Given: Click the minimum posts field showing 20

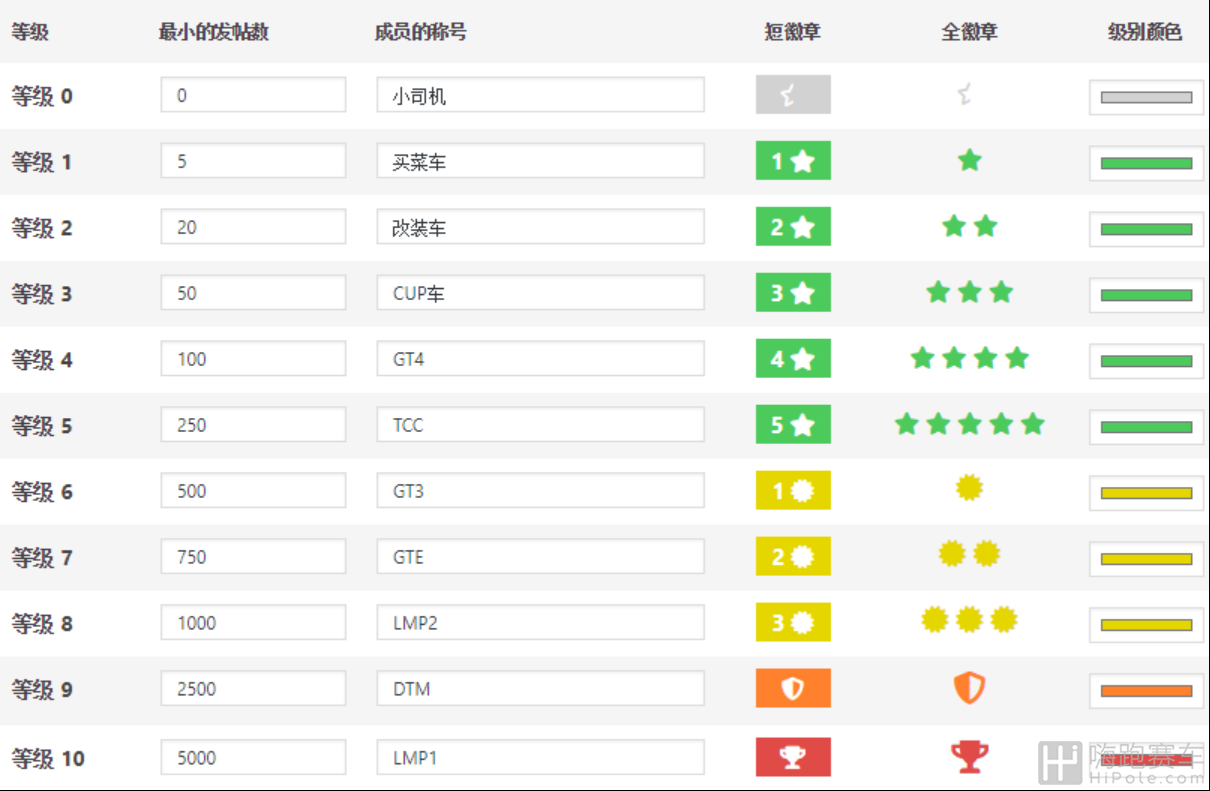Looking at the screenshot, I should point(253,227).
